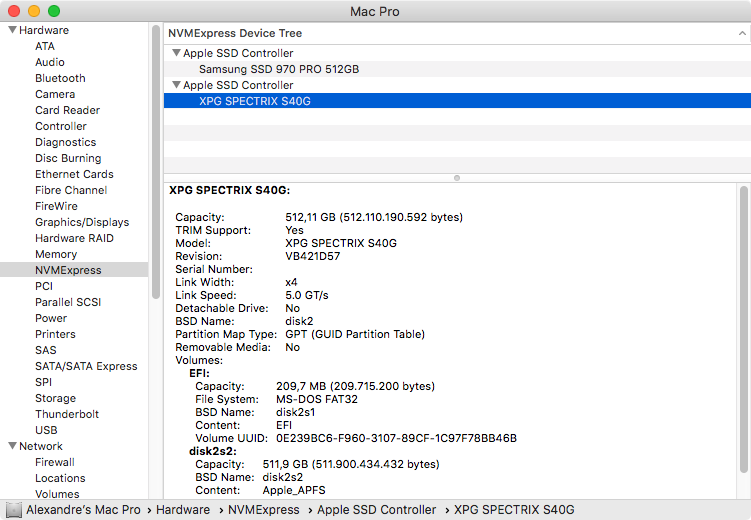751x520 pixels.
Task: Click the GPT (GUID Partition Table) value
Action: pyautogui.click(x=355, y=334)
